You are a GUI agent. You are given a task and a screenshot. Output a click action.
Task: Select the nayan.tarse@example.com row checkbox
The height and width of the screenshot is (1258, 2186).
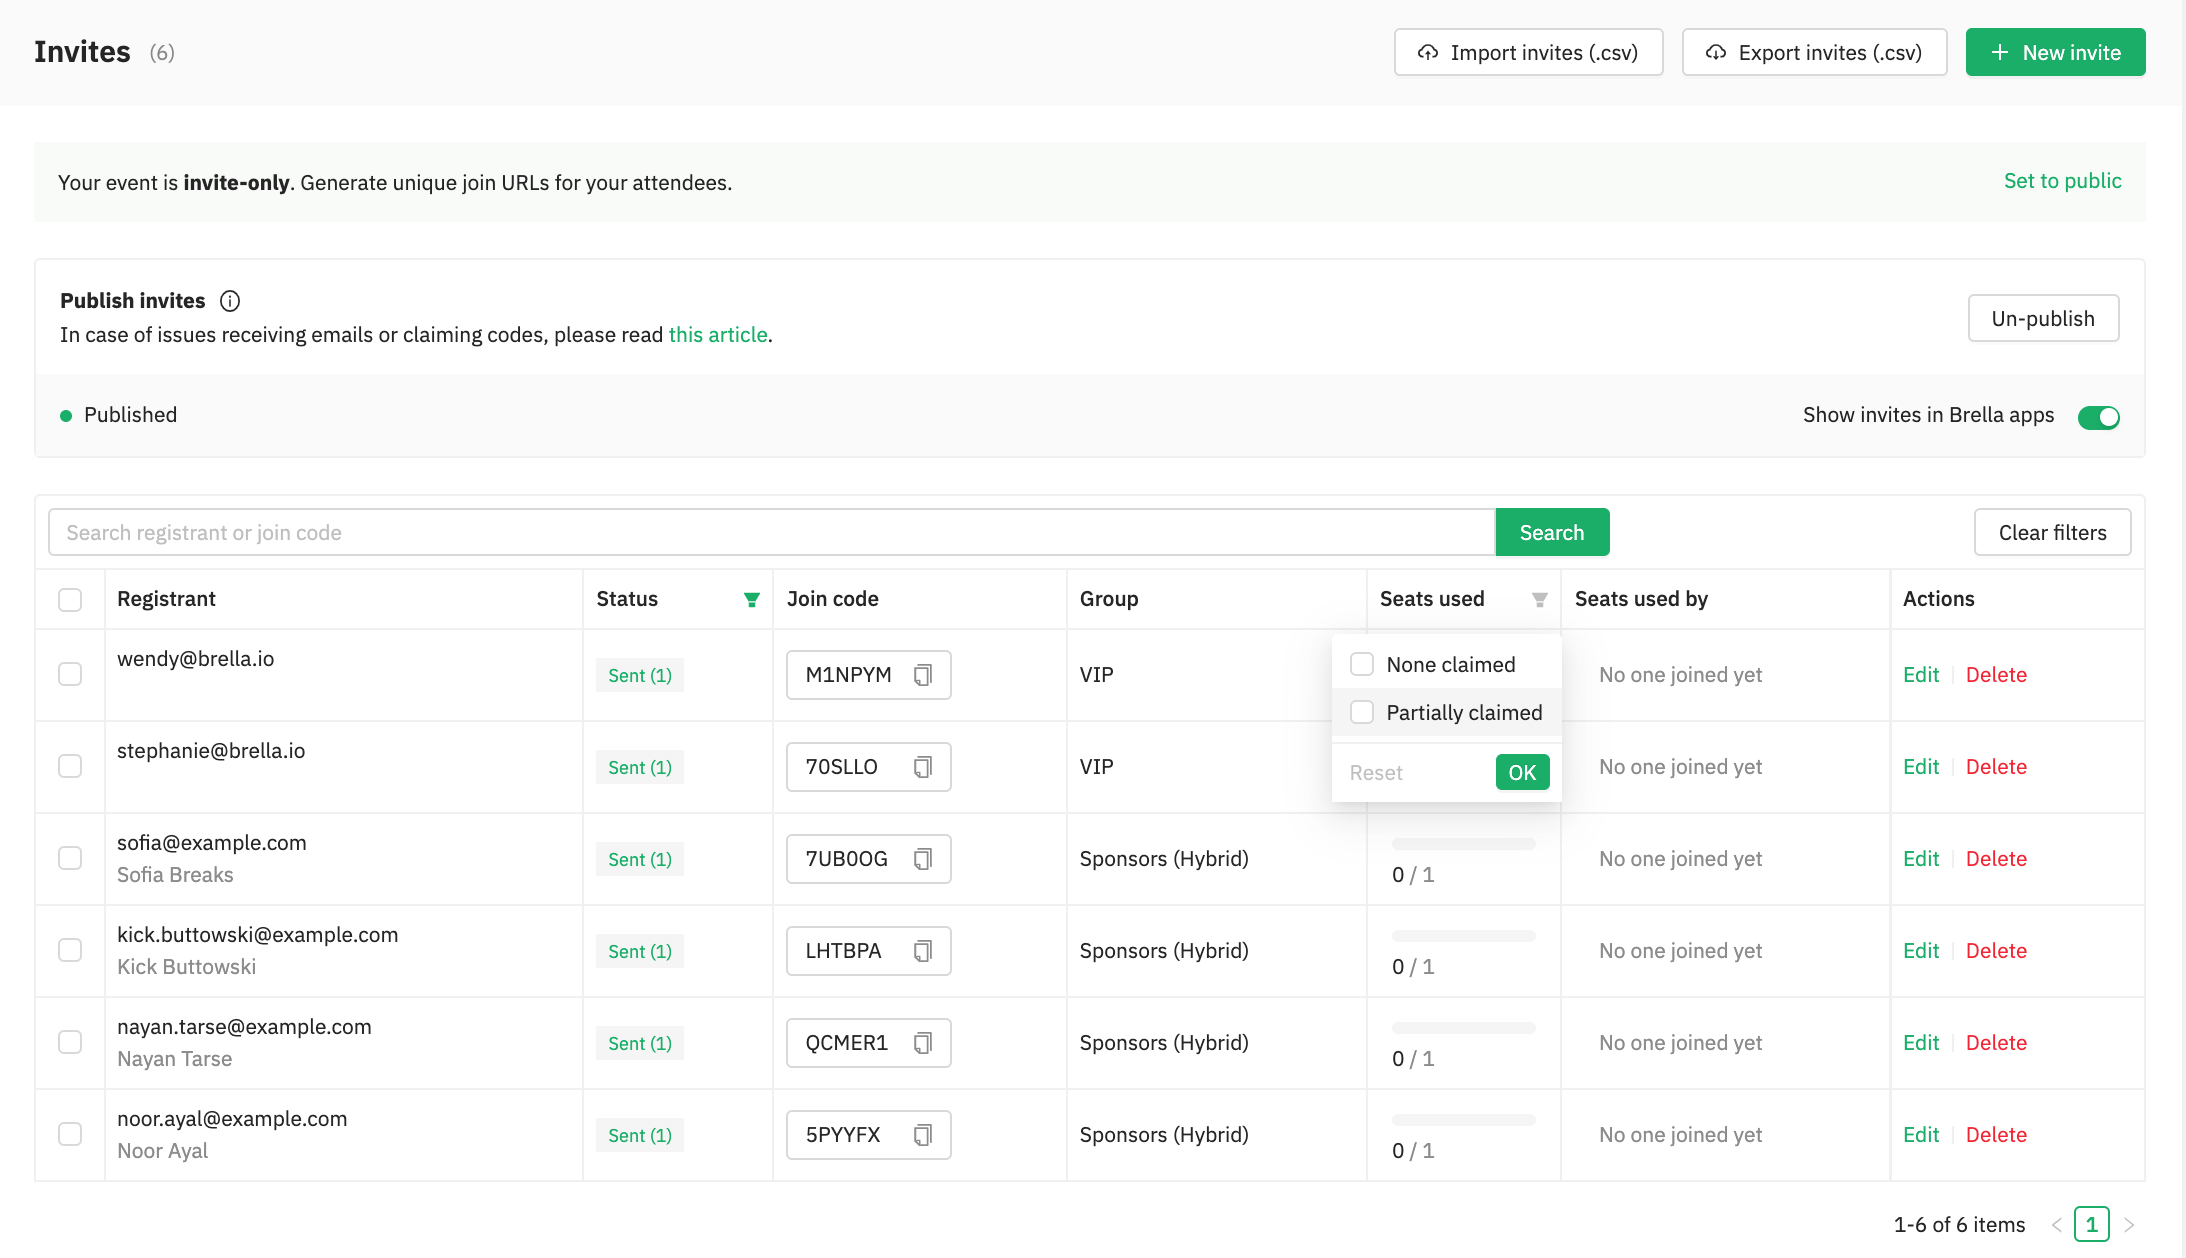pyautogui.click(x=70, y=1042)
